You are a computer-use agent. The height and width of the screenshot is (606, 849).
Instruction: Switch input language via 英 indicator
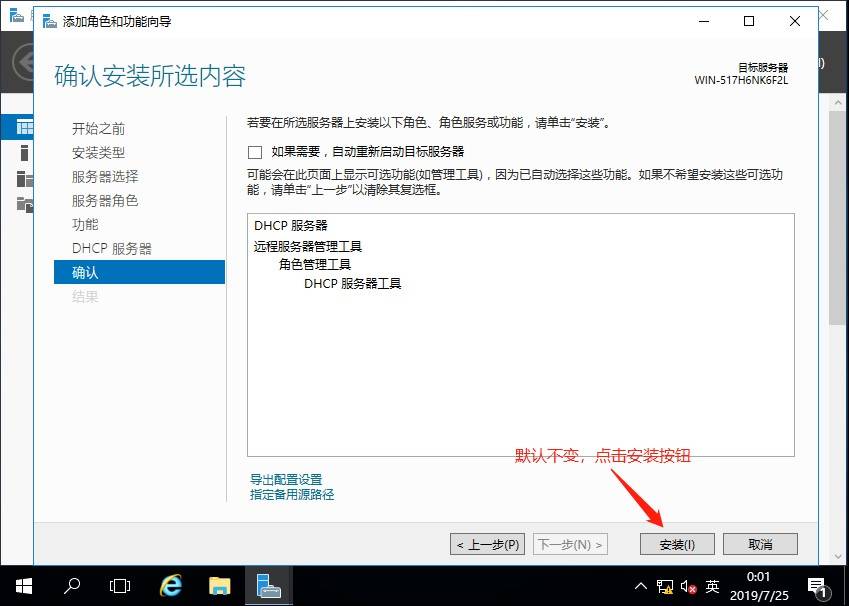(x=712, y=585)
